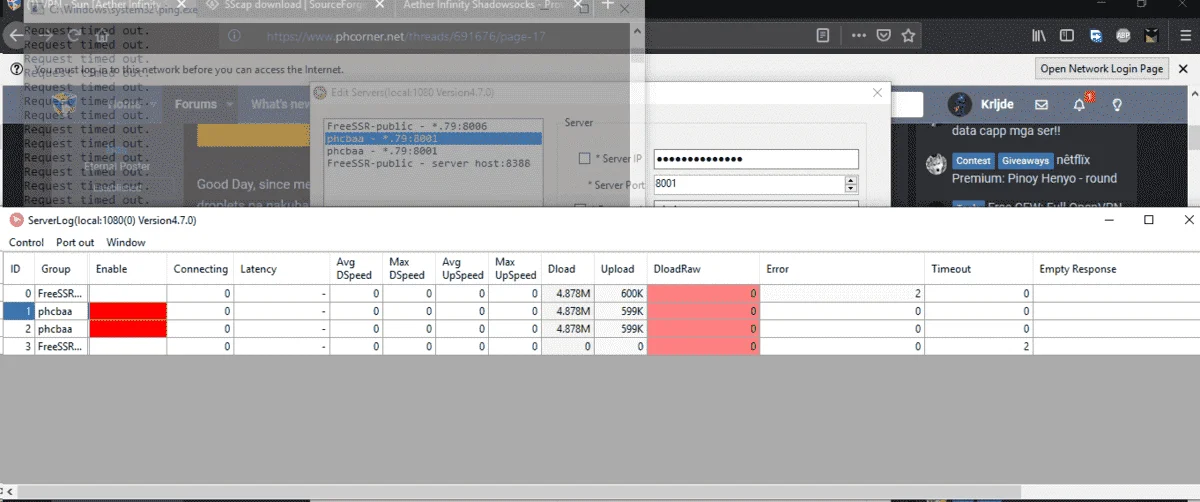This screenshot has height=502, width=1200.
Task: Click the ServerLog window title icon
Action: point(16,220)
